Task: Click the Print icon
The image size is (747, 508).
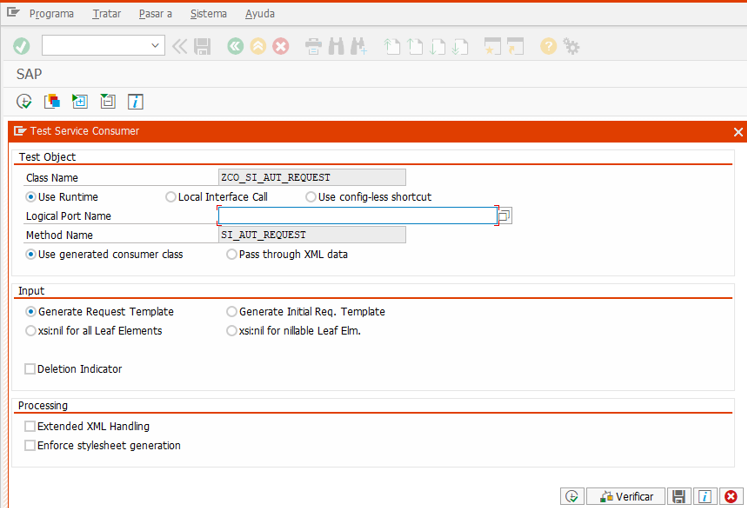Action: pos(313,46)
